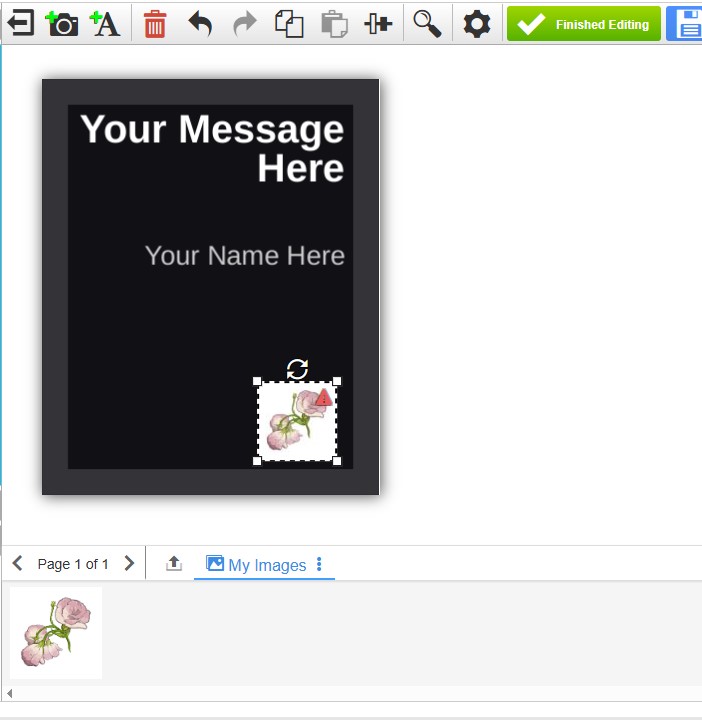Click the red warning icon on flower image
This screenshot has height=720, width=702.
pos(324,398)
